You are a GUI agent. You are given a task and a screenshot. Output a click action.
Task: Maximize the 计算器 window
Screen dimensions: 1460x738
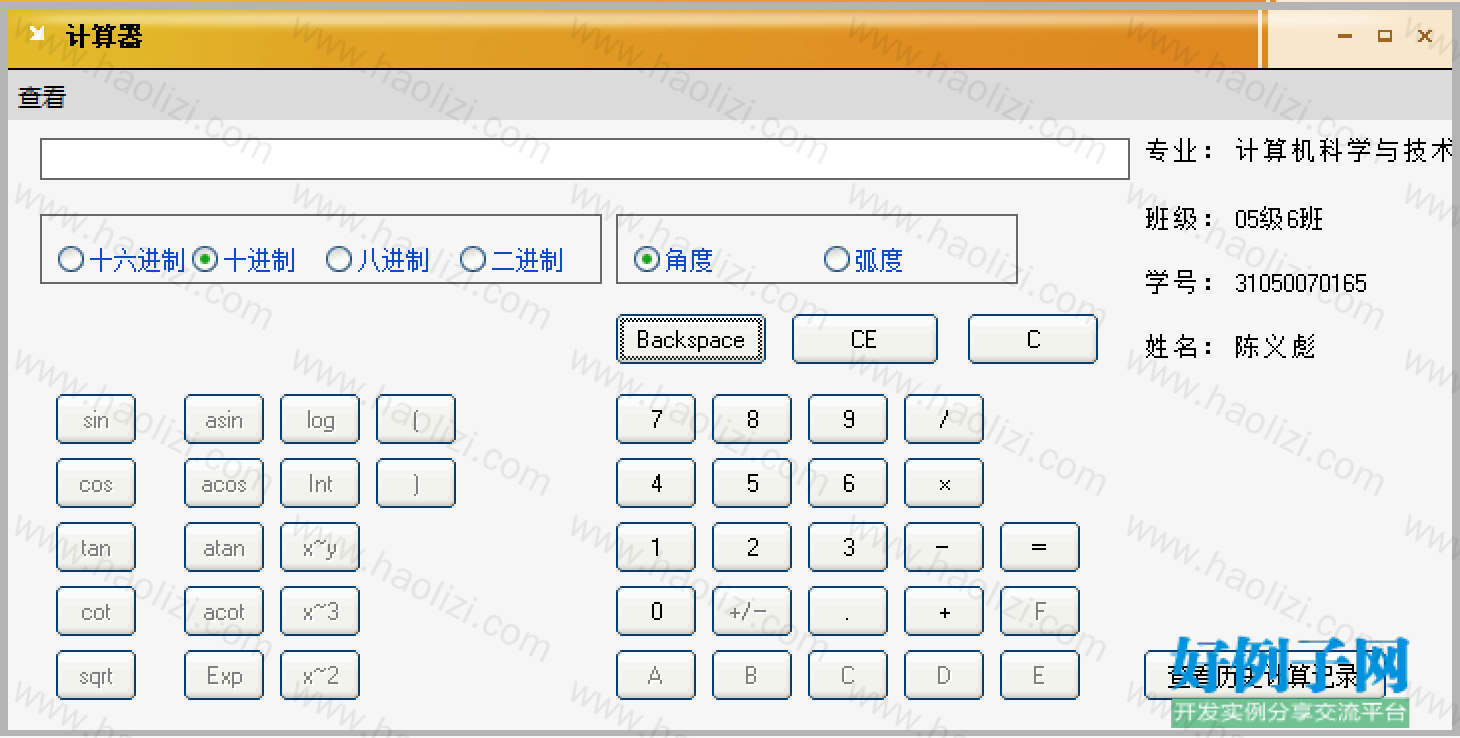[1385, 36]
